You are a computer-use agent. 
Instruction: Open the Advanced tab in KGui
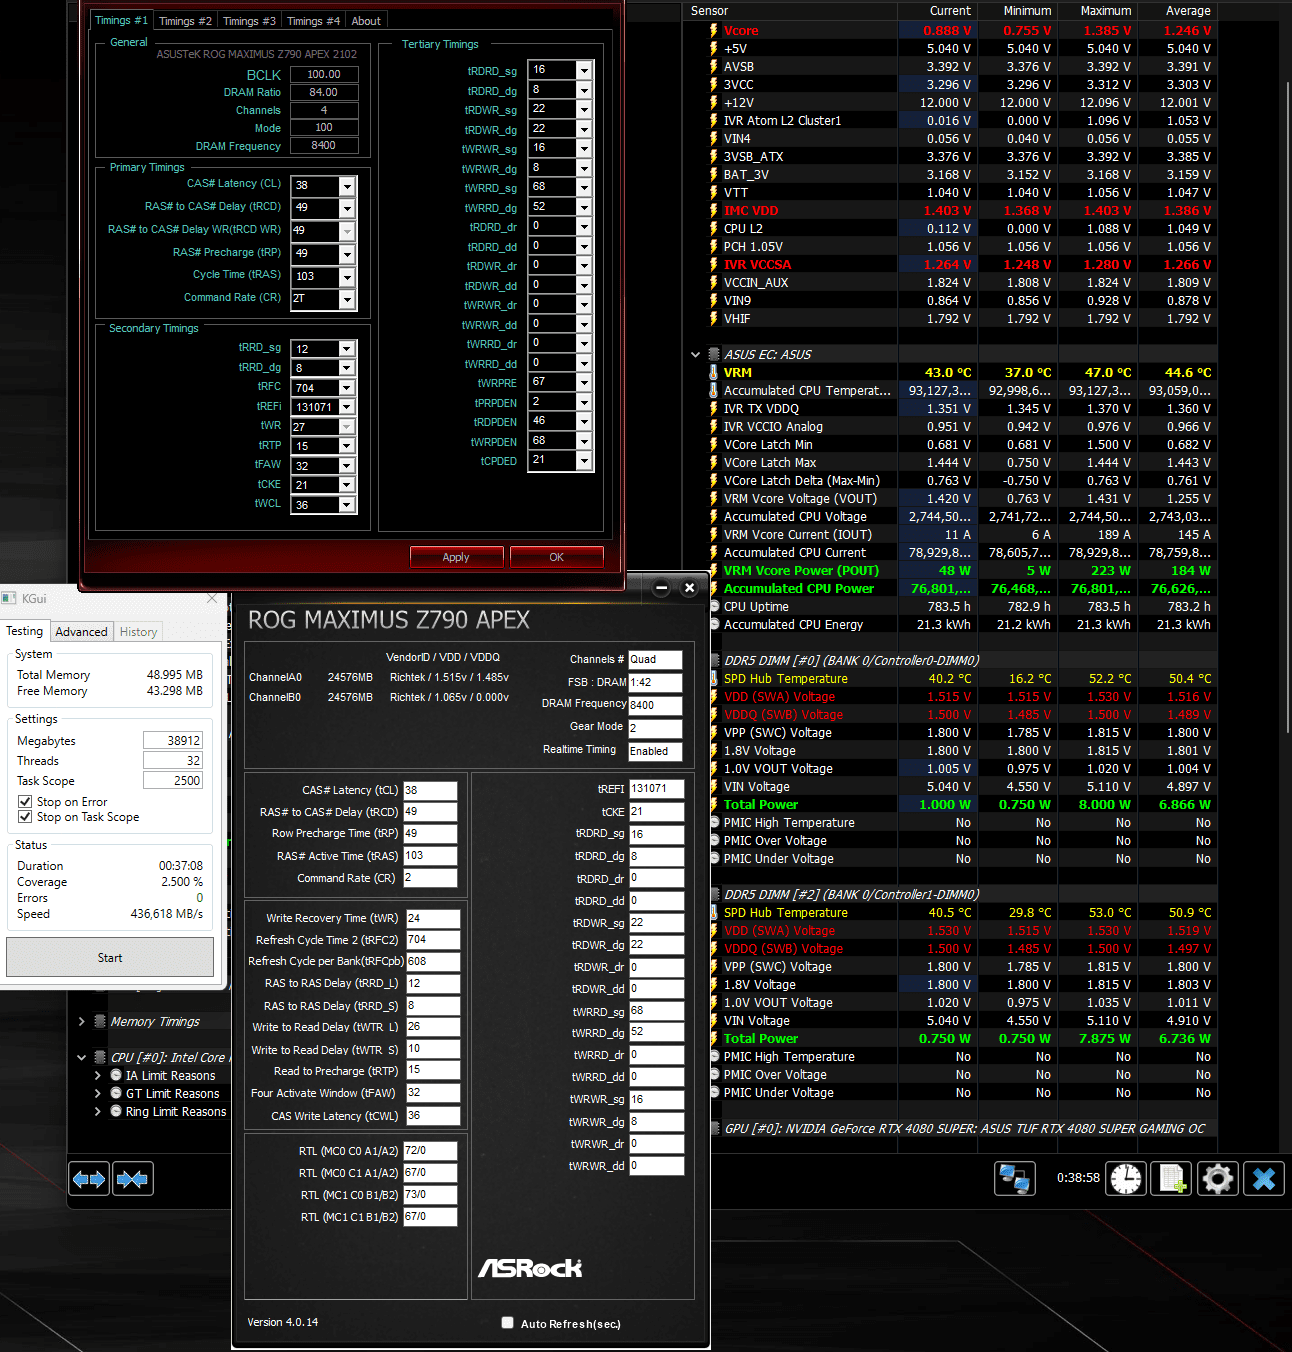pyautogui.click(x=81, y=632)
